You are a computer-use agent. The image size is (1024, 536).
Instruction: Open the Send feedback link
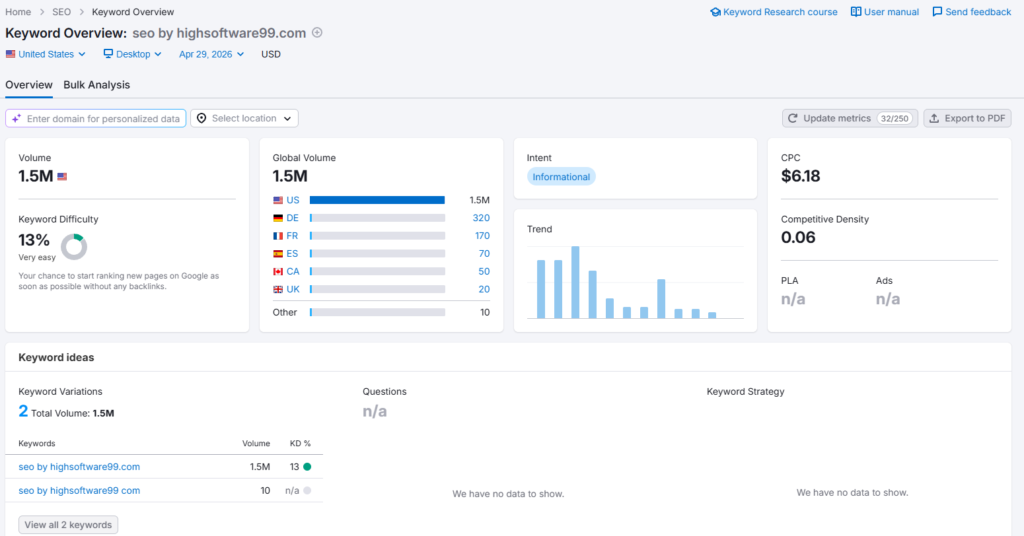click(972, 12)
